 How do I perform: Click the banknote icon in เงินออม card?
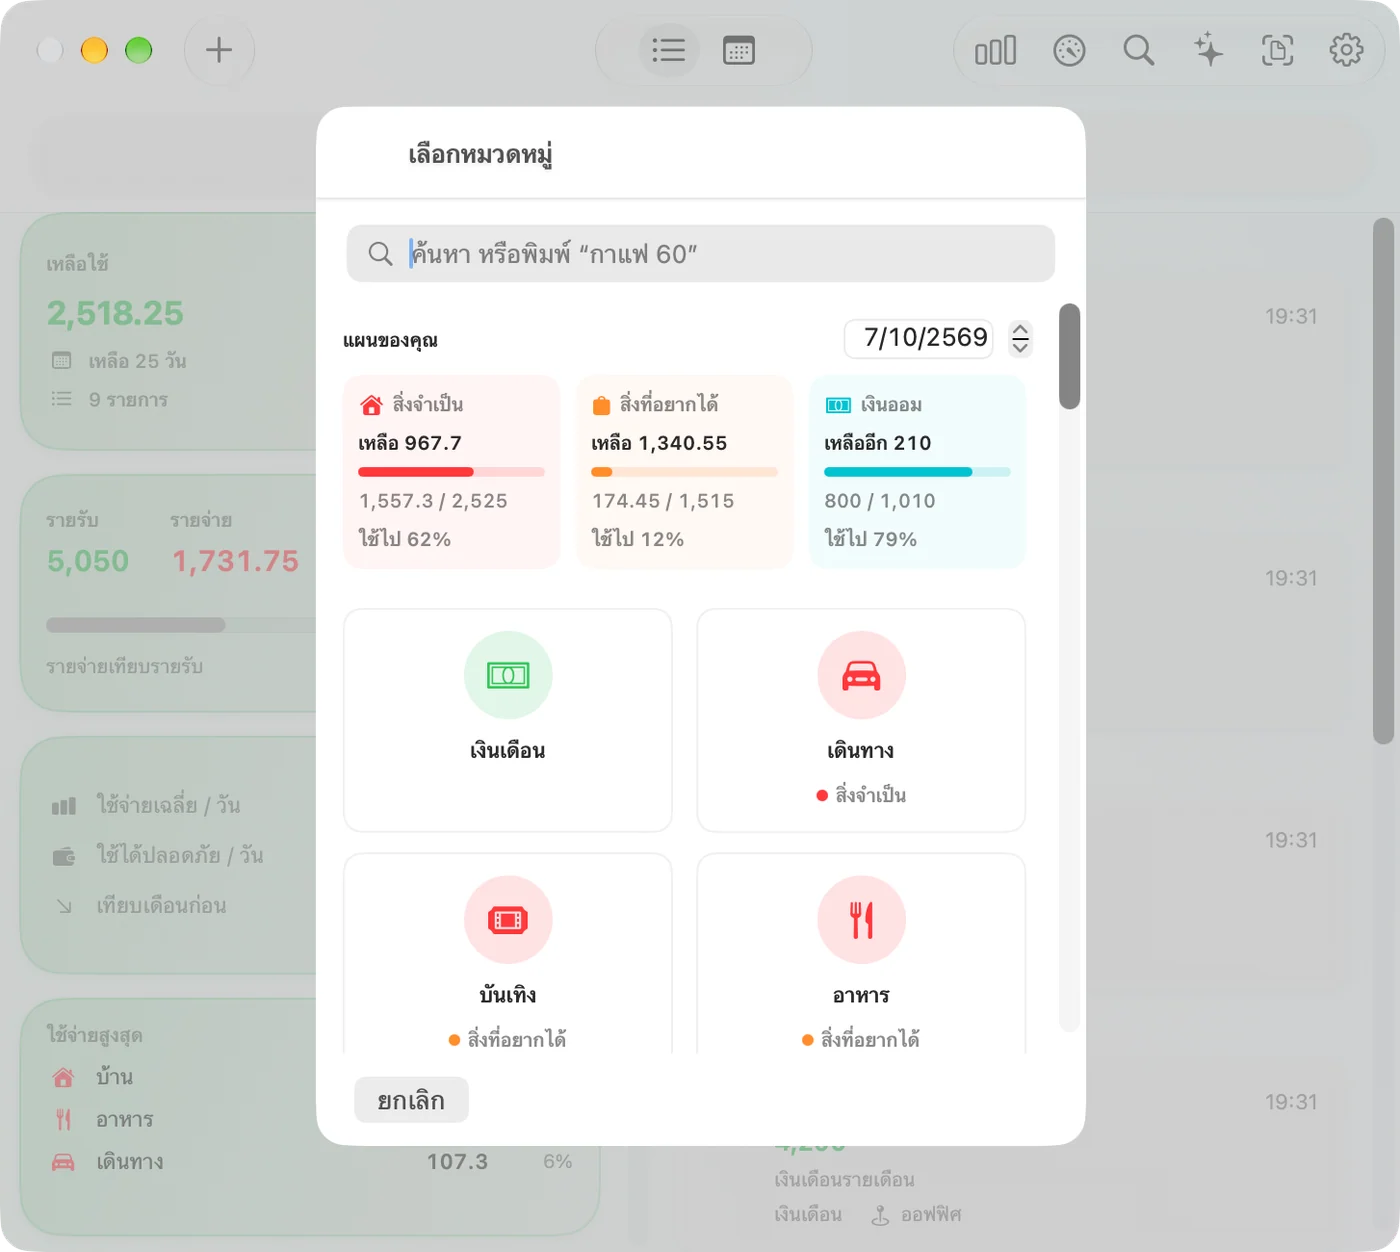838,405
